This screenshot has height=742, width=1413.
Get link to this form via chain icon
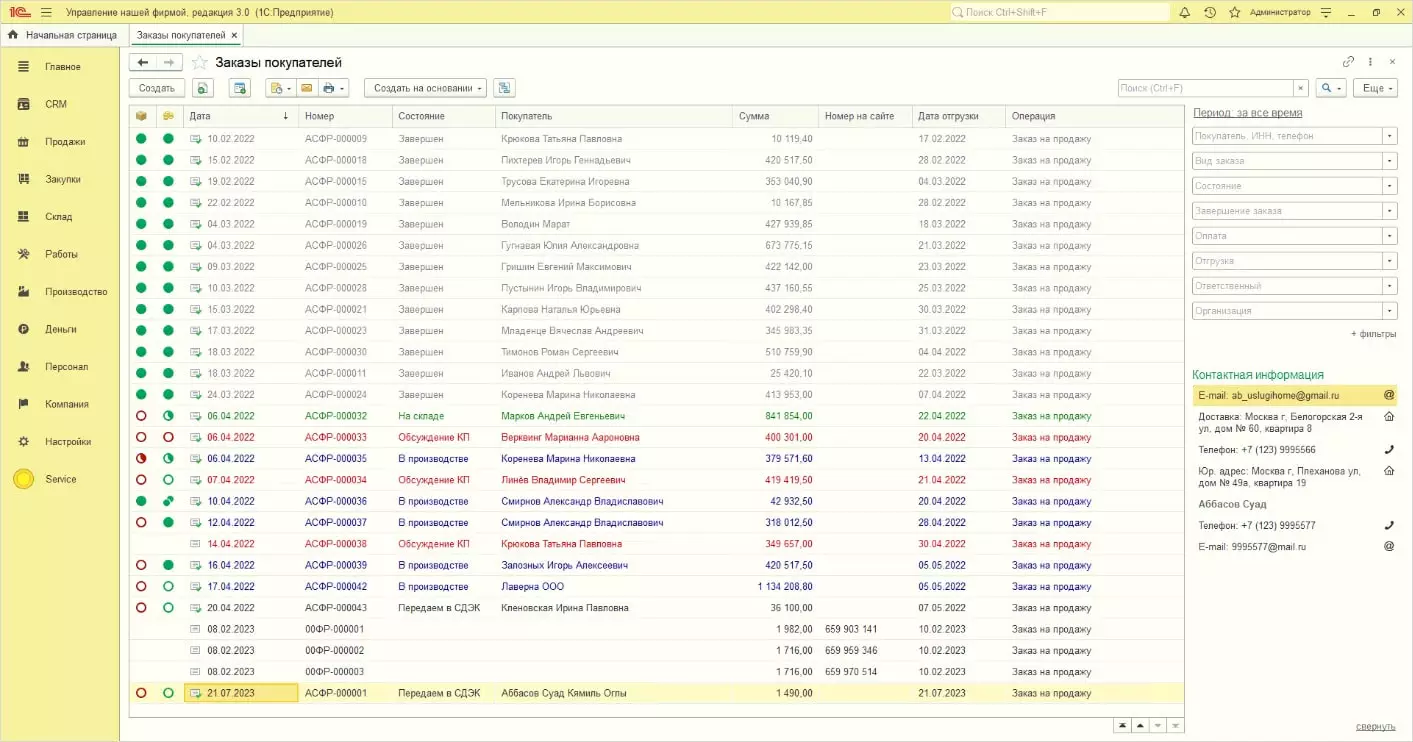pyautogui.click(x=1348, y=62)
